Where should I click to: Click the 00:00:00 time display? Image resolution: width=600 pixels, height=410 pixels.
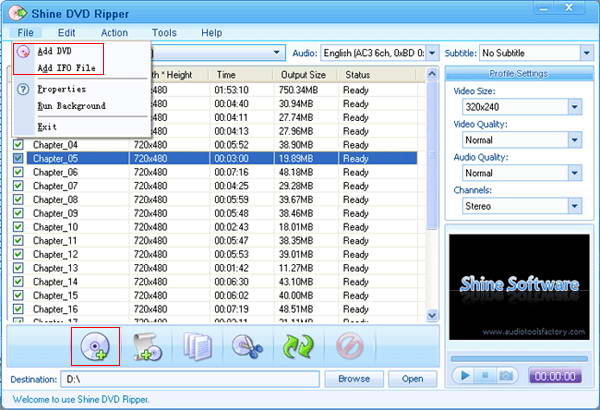[554, 376]
